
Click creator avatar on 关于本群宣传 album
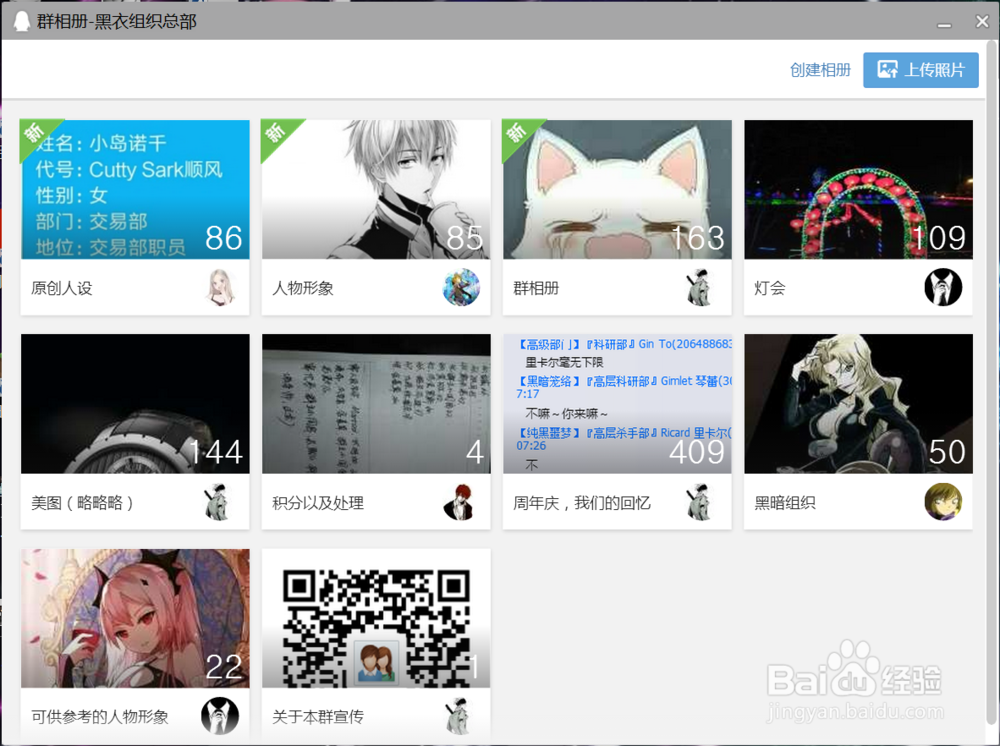tap(460, 716)
